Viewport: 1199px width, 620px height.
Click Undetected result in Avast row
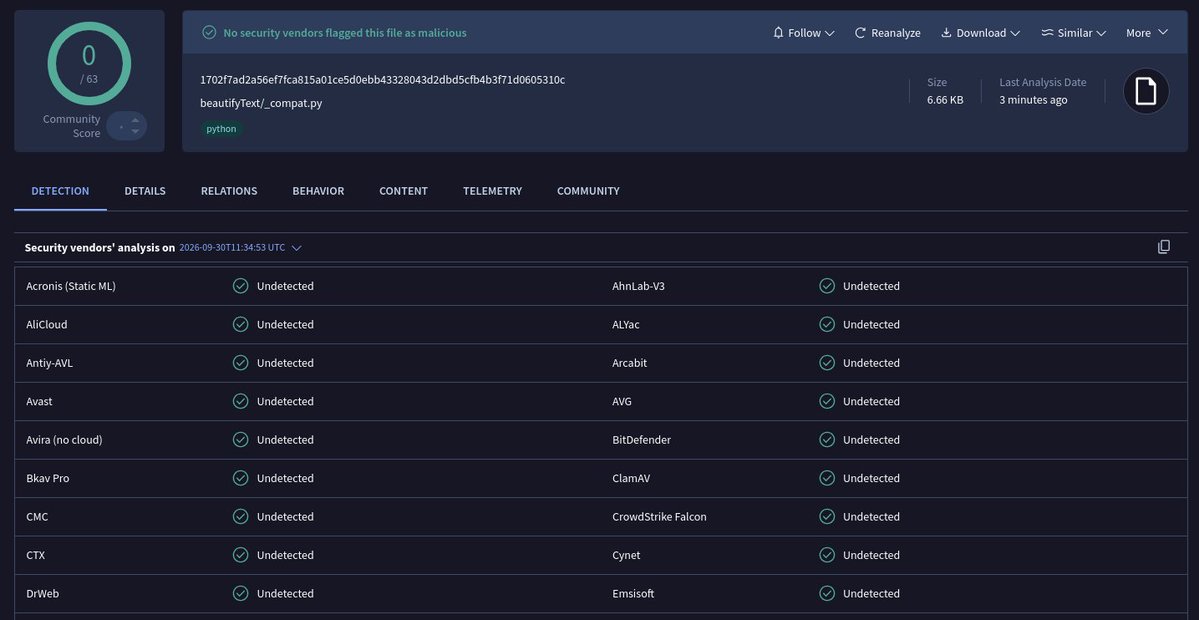(285, 401)
